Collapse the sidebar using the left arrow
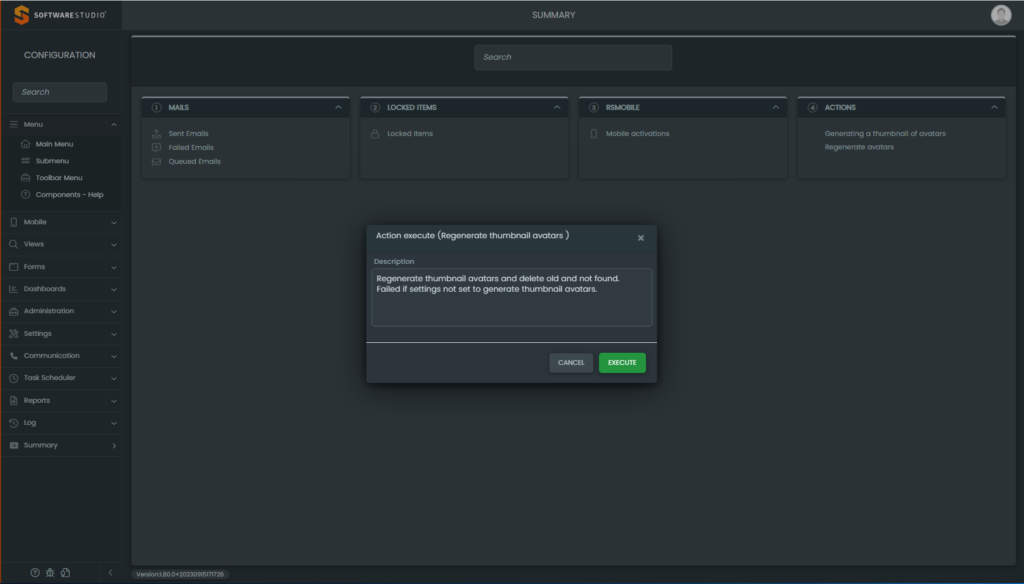 pos(110,573)
